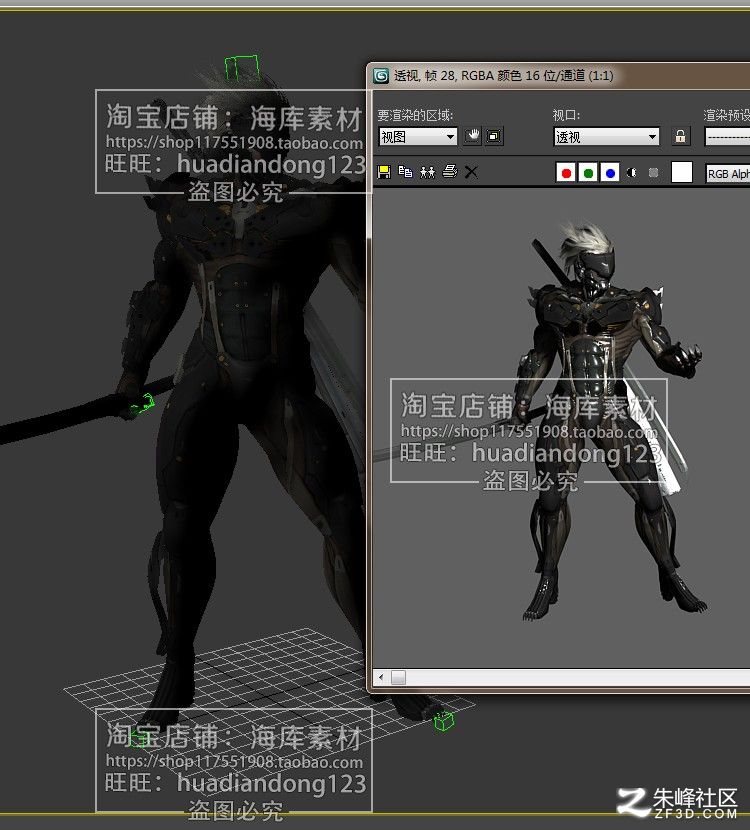This screenshot has width=750, height=830.
Task: Open the white color swatch
Action: pyautogui.click(x=682, y=172)
